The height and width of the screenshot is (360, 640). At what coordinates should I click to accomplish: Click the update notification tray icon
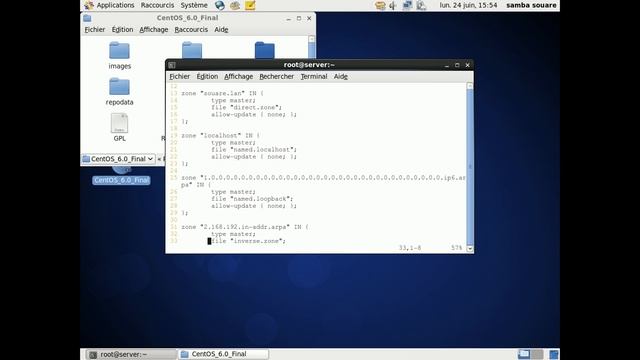[380, 5]
